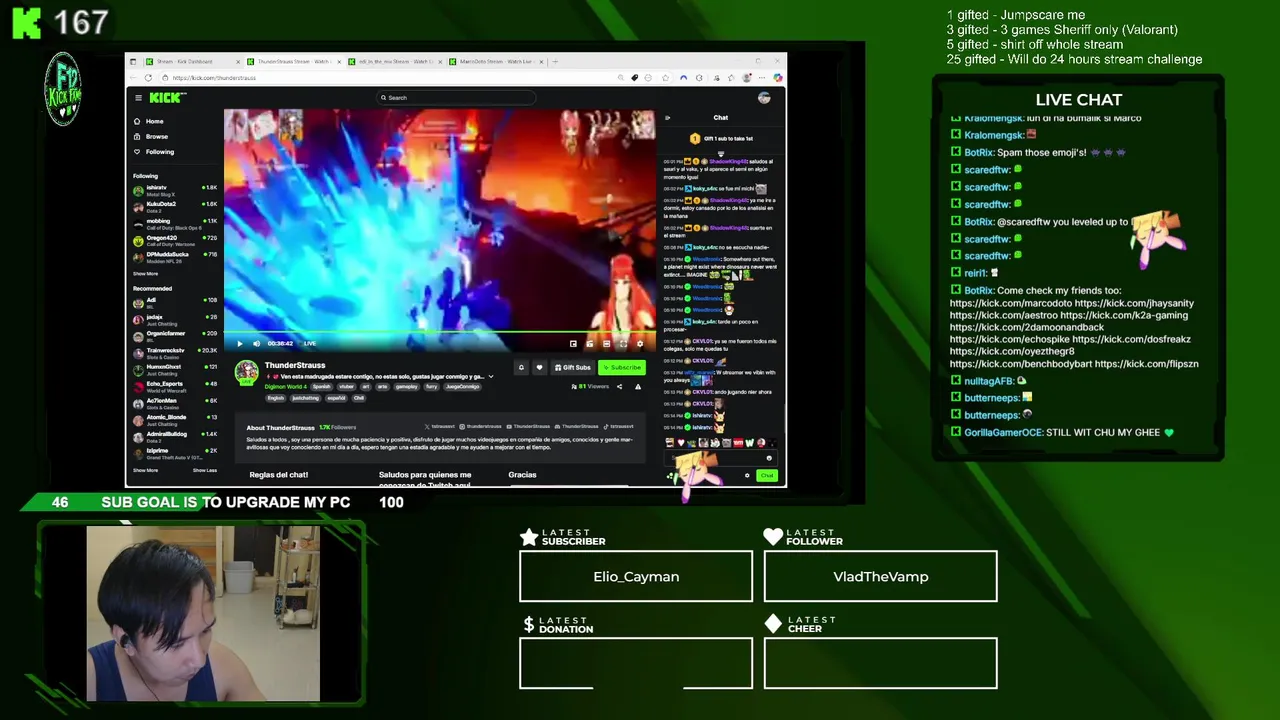
Task: Open mobbing channel from Following list
Action: point(175,222)
